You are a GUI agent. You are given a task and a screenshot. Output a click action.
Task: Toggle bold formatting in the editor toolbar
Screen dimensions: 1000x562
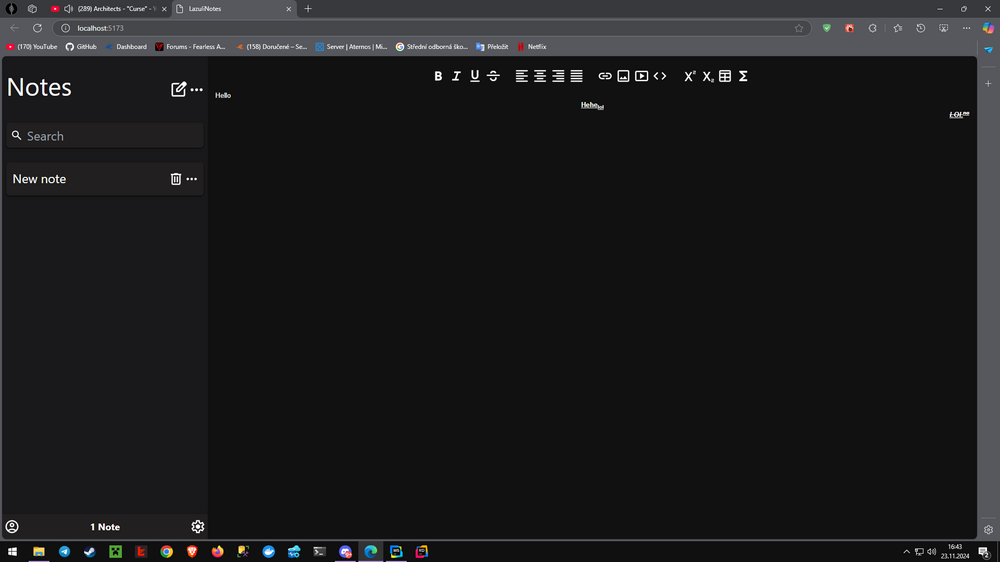click(438, 76)
